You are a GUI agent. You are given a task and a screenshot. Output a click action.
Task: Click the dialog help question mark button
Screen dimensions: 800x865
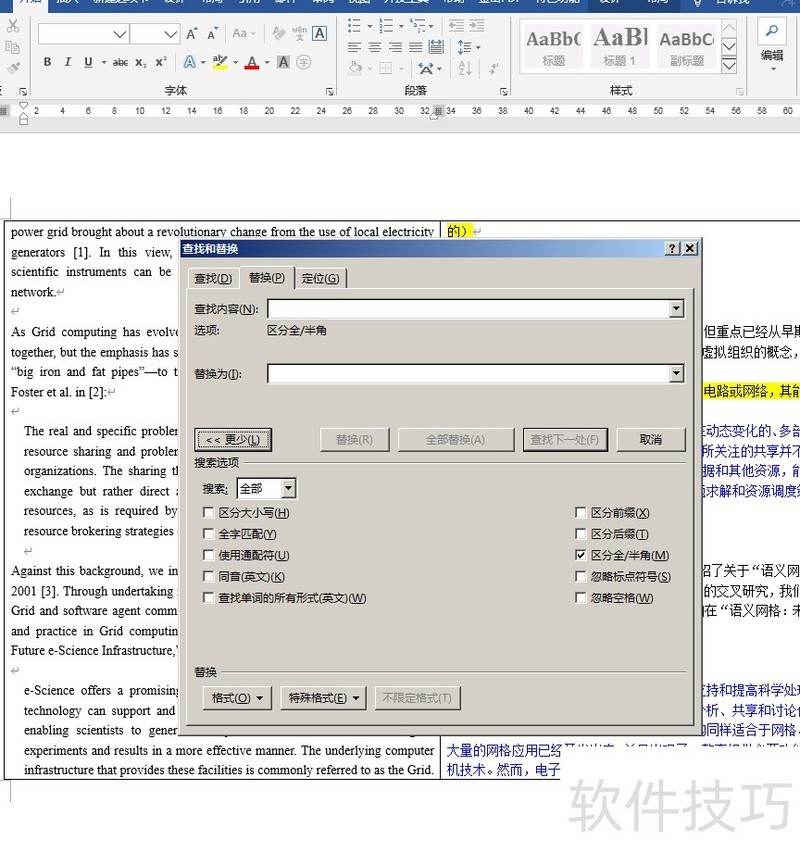pyautogui.click(x=672, y=248)
